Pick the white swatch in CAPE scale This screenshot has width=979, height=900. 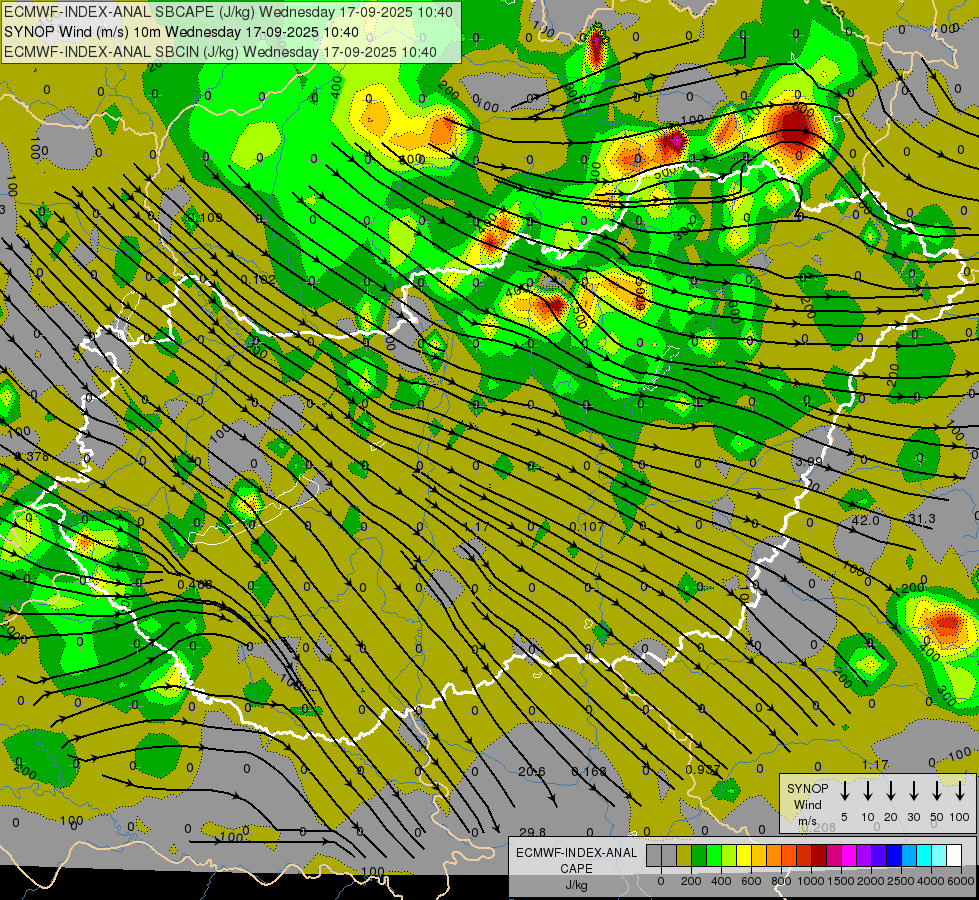click(x=953, y=855)
